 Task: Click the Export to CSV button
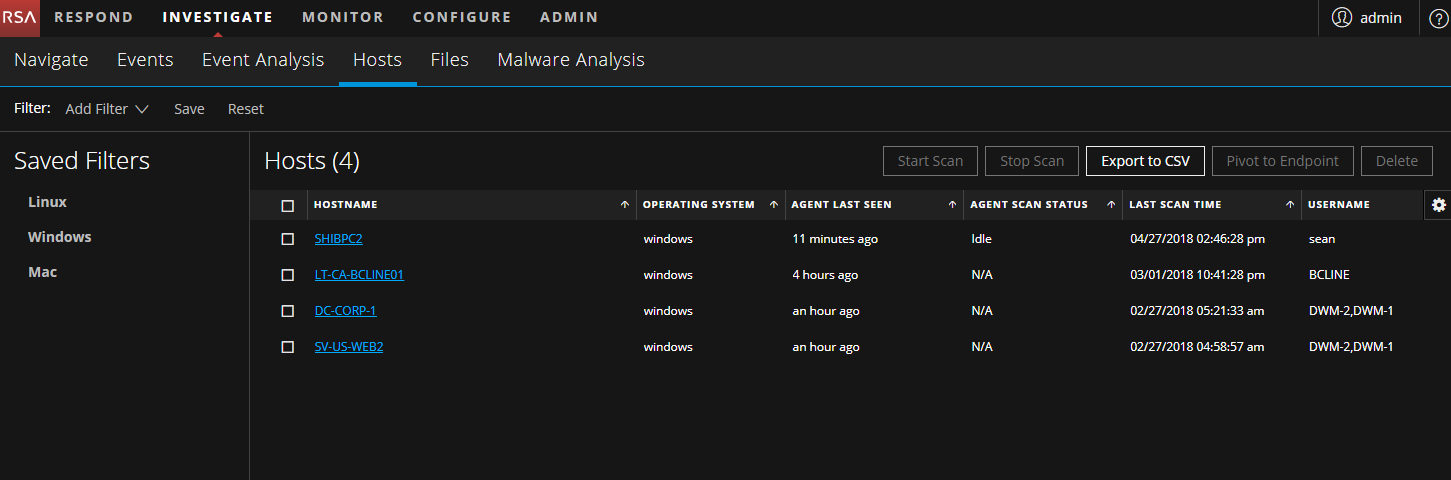pyautogui.click(x=1145, y=161)
